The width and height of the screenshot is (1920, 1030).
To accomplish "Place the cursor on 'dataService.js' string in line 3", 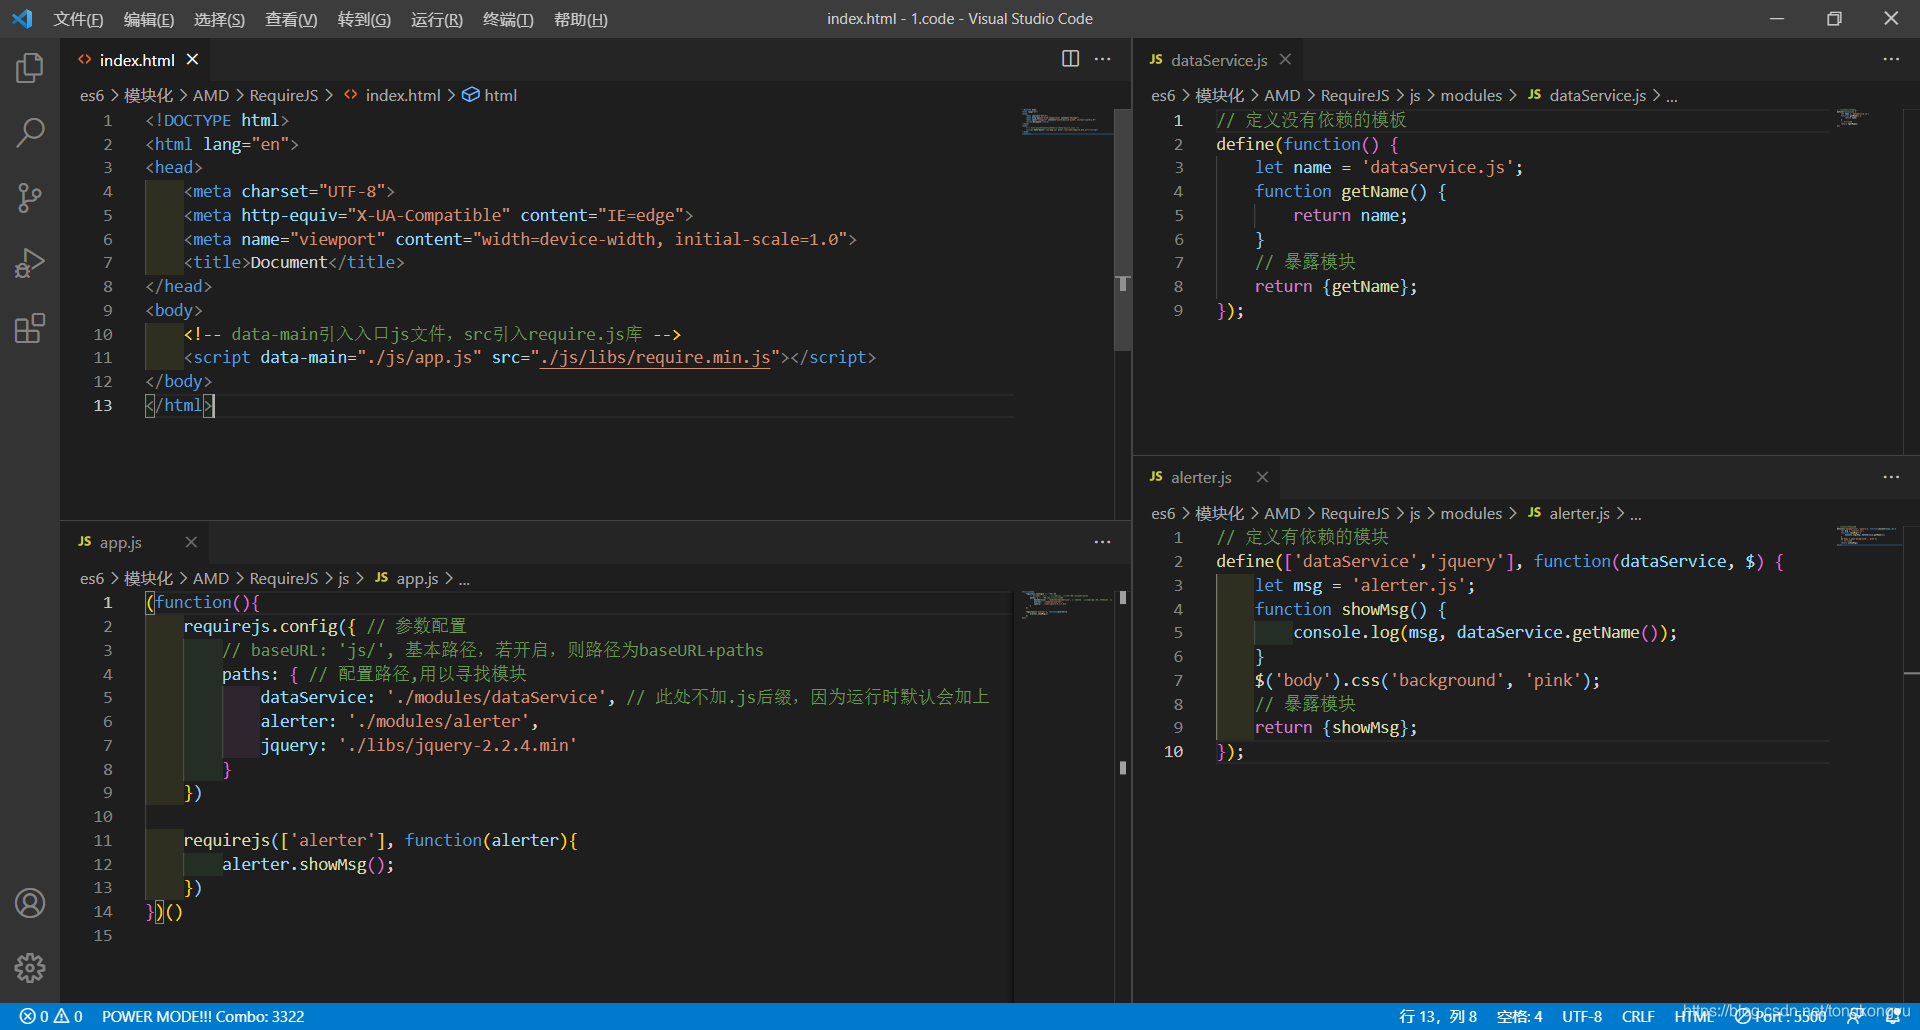I will [1438, 167].
